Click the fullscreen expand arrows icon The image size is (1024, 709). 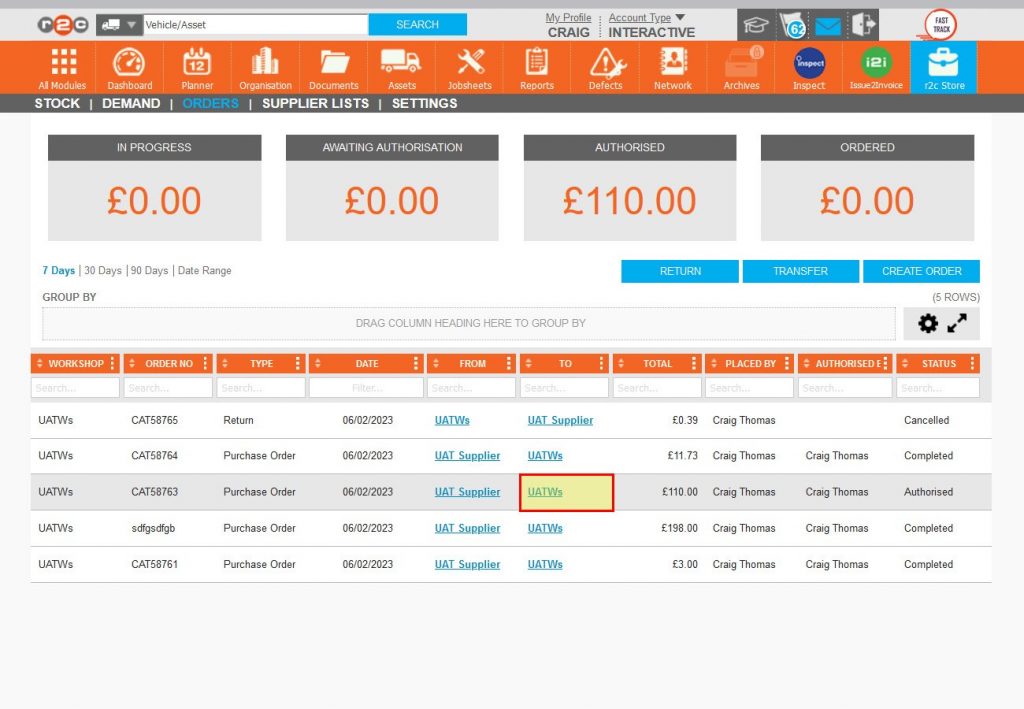pyautogui.click(x=958, y=324)
